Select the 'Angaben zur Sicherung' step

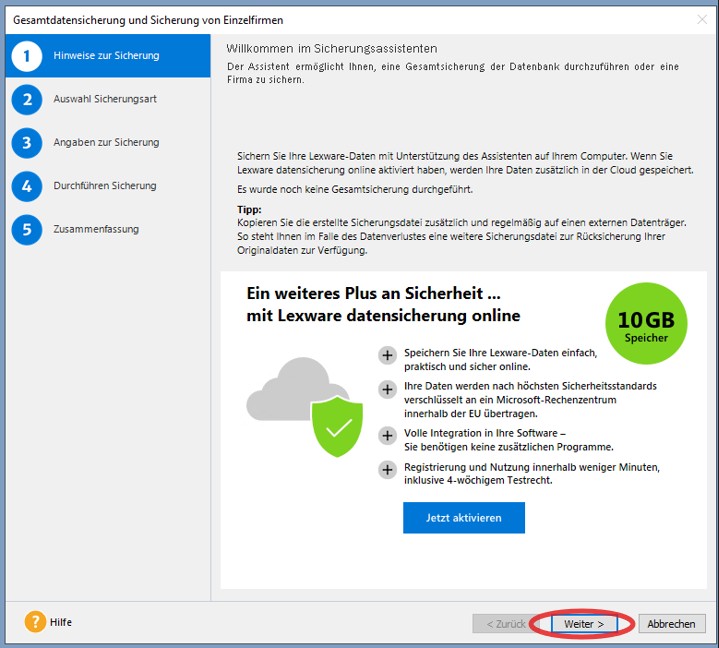coord(108,143)
